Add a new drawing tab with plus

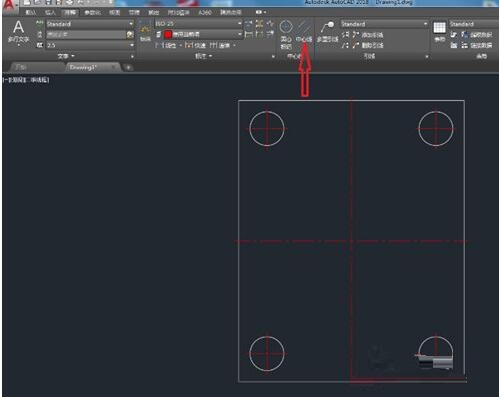[128, 68]
